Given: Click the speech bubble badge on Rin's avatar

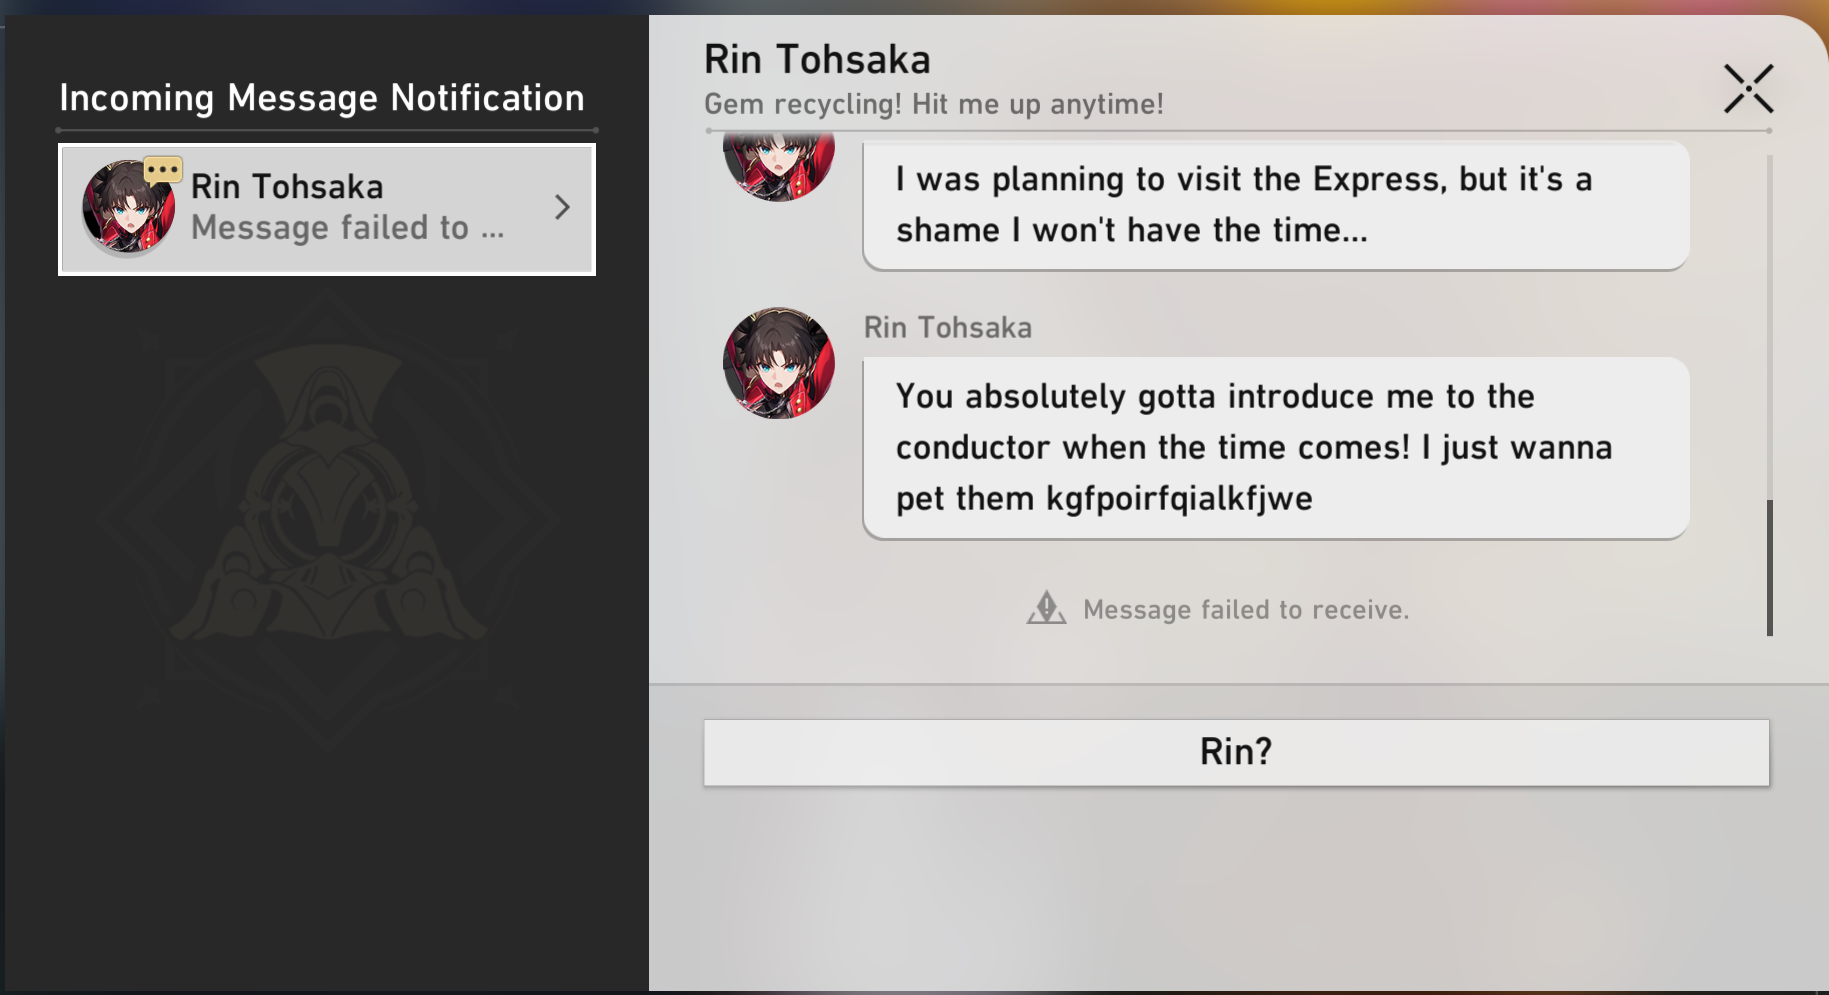Looking at the screenshot, I should [x=163, y=170].
